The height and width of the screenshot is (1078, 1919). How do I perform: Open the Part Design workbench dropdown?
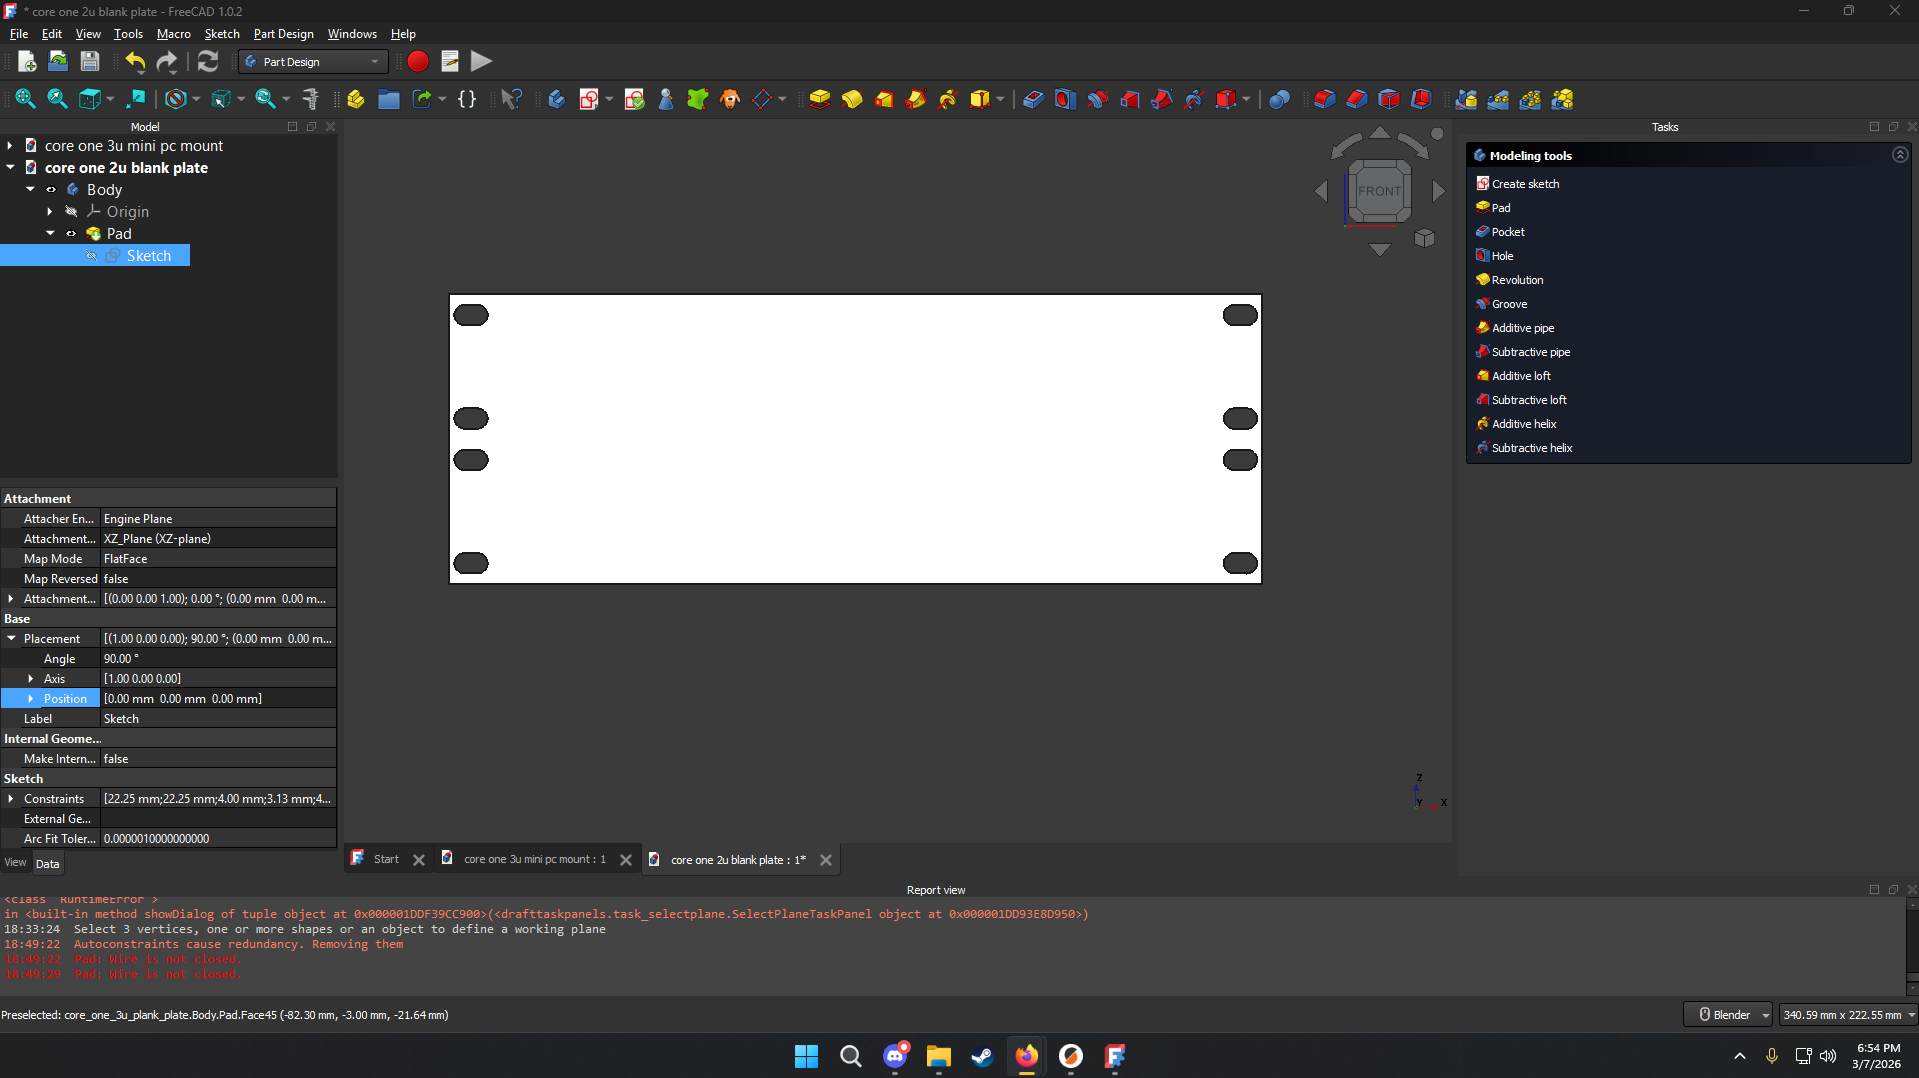coord(313,62)
